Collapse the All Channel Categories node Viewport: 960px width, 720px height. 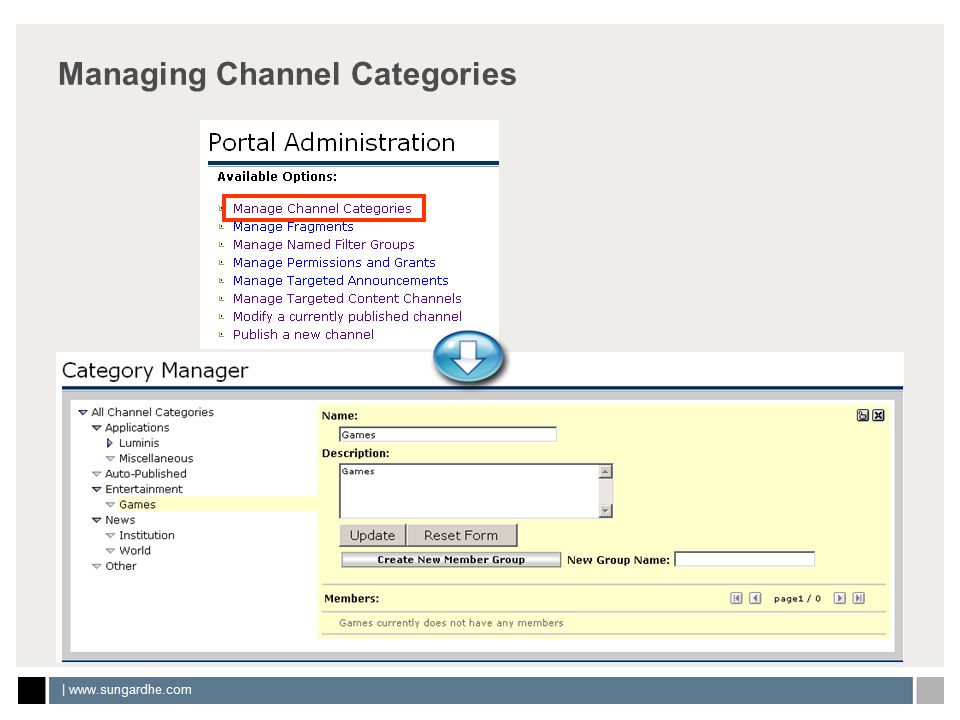pos(83,413)
